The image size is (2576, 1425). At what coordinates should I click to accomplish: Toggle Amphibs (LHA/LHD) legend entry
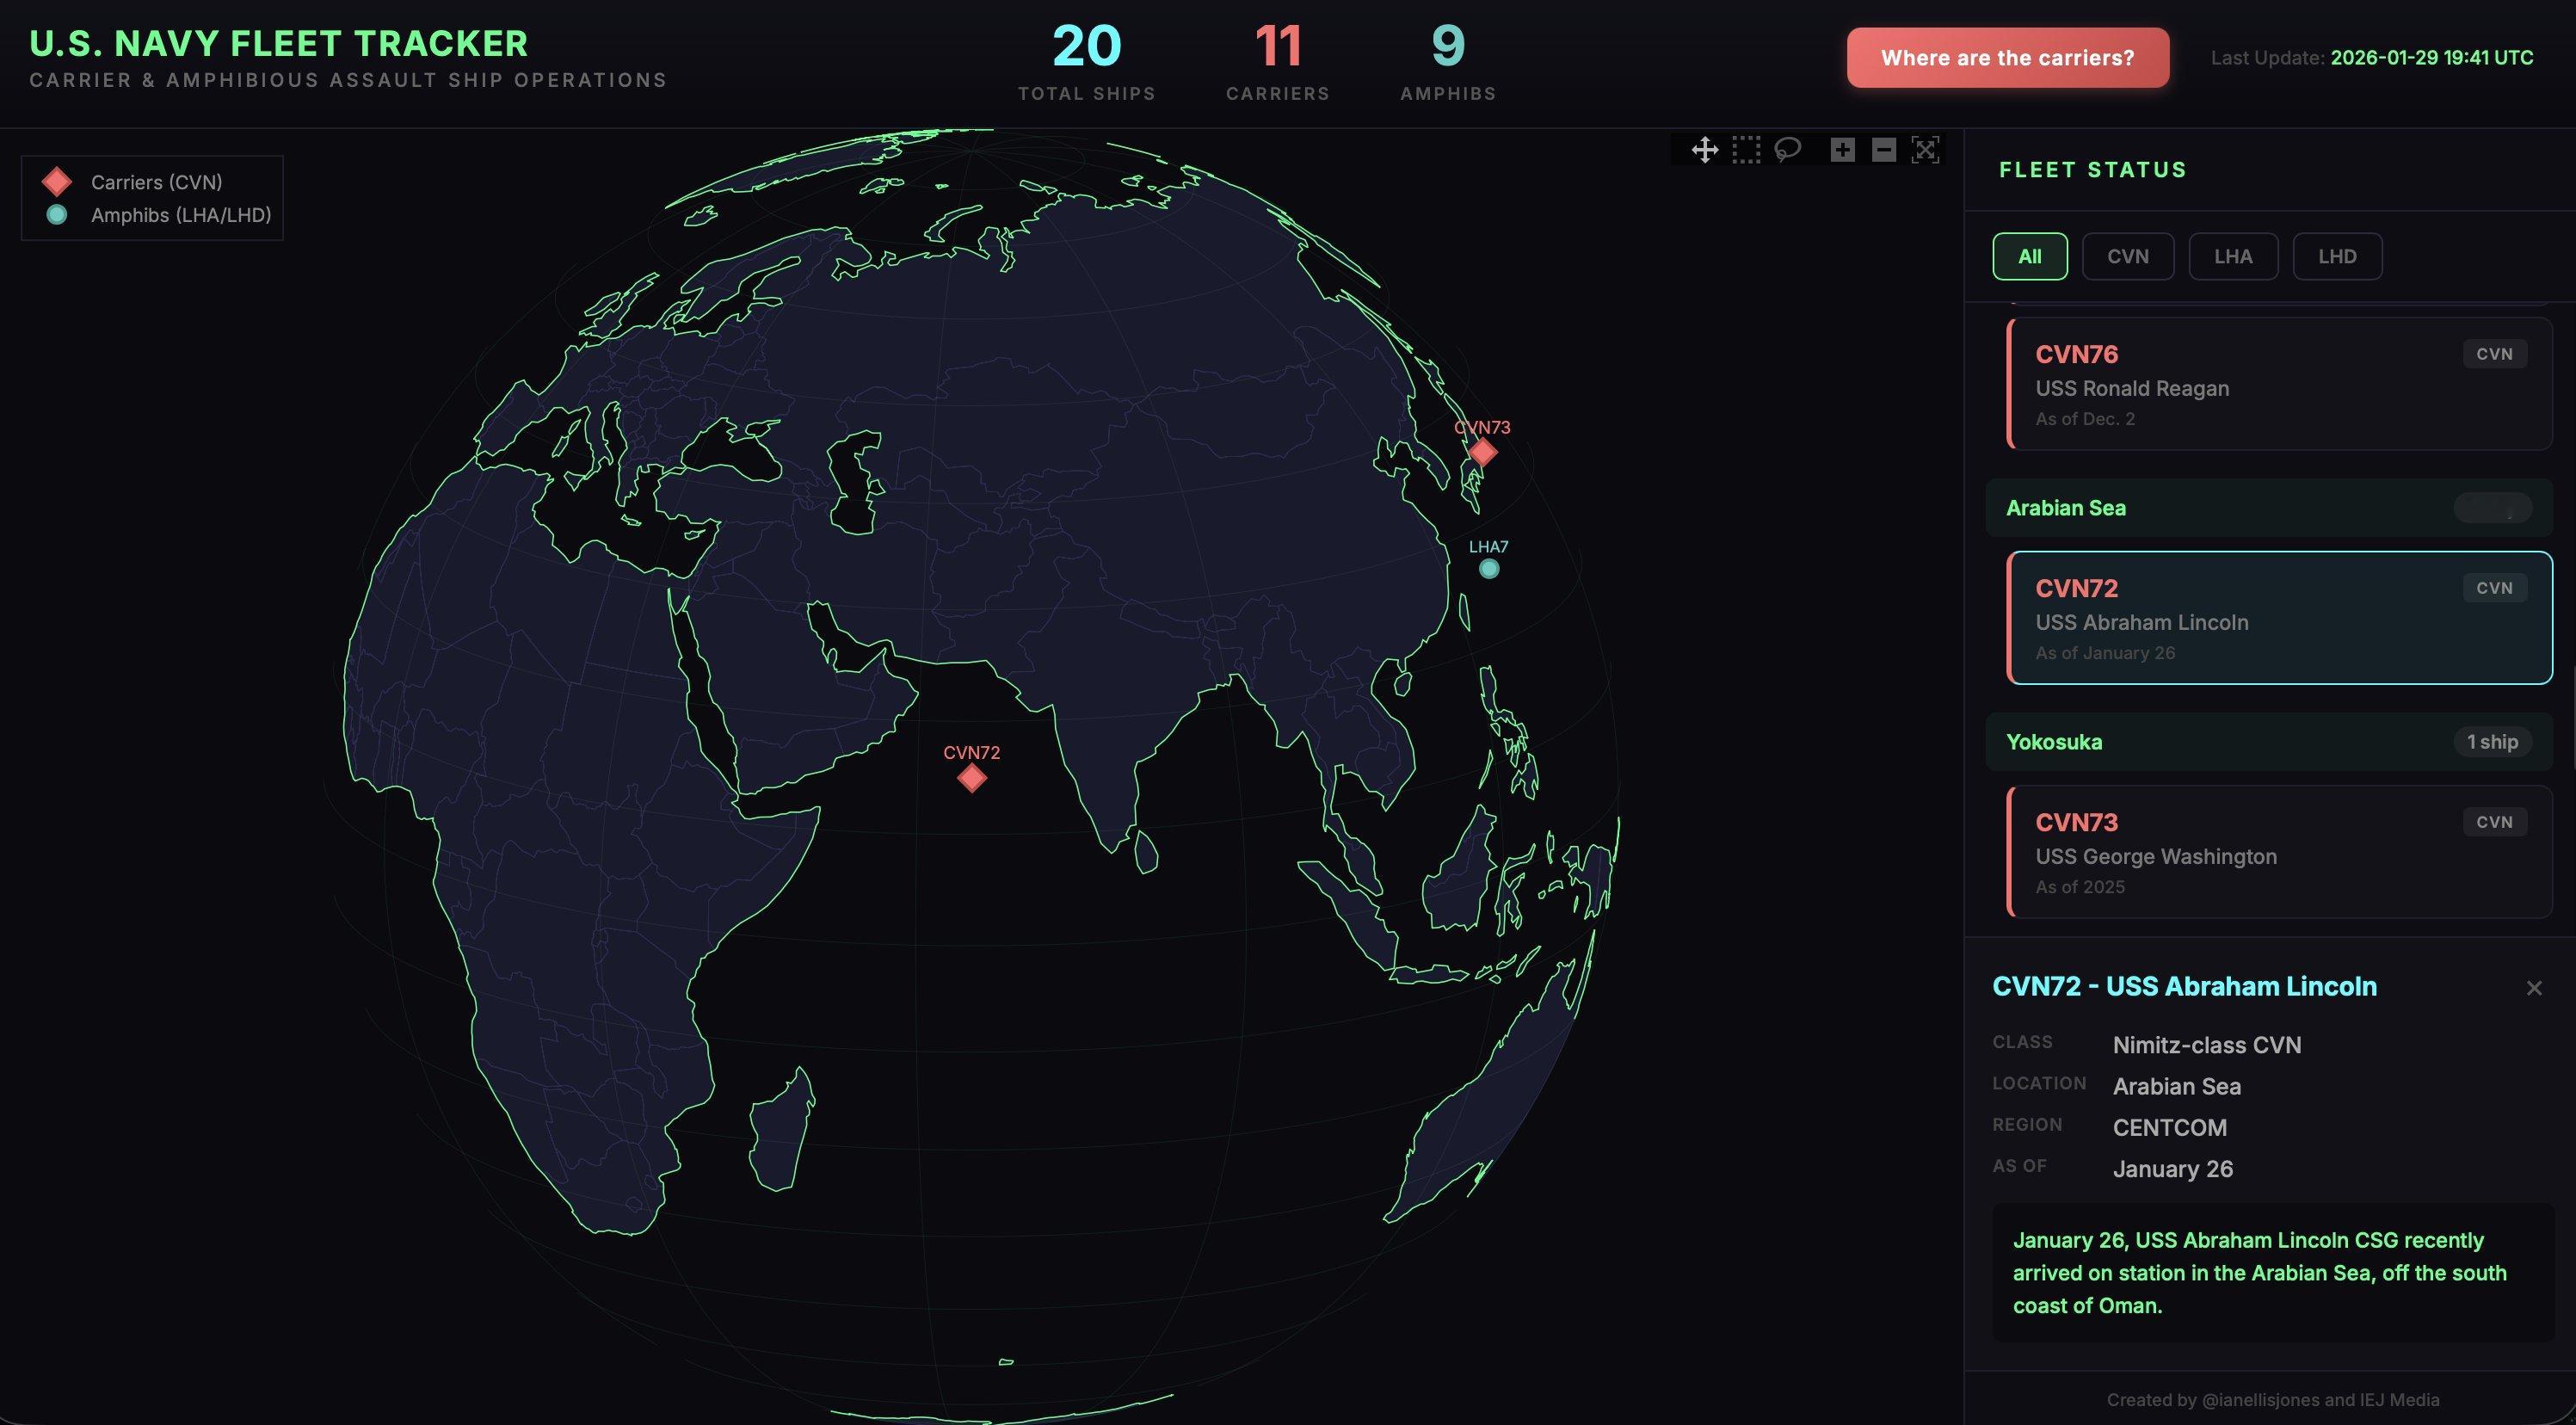(x=180, y=215)
